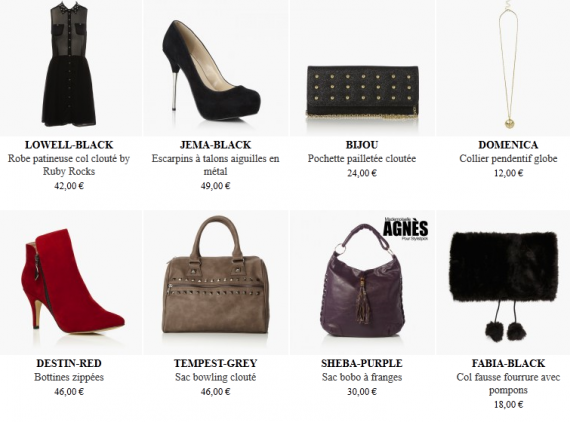Open the LOWELL-BLACK product title
The width and height of the screenshot is (570, 422).
point(69,145)
